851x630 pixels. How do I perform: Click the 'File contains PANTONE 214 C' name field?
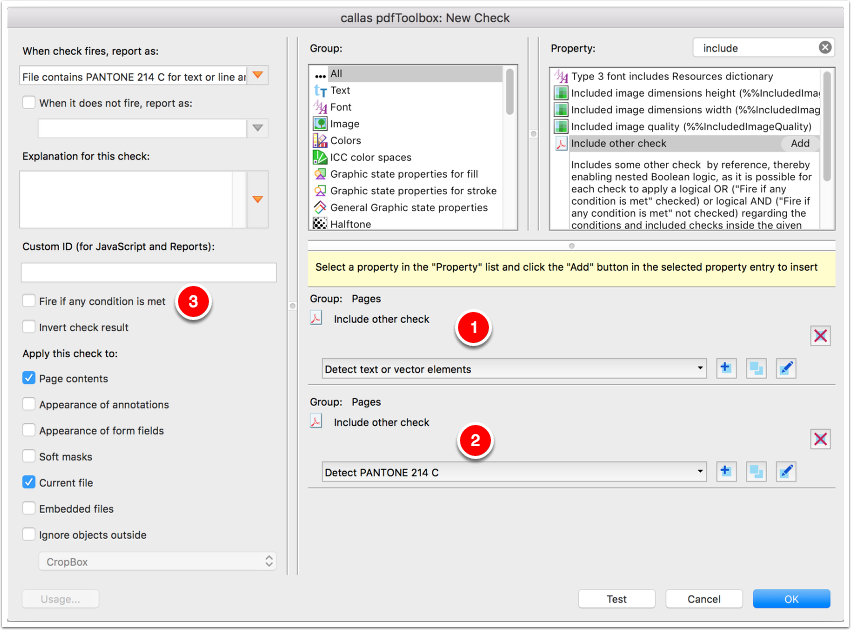[133, 77]
